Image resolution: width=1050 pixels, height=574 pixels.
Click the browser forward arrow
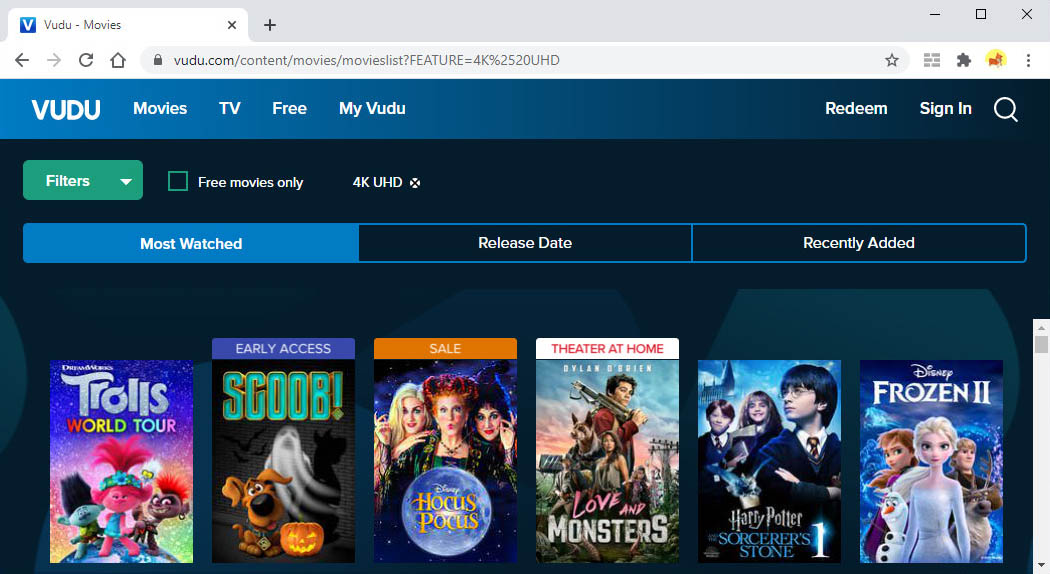coord(54,60)
